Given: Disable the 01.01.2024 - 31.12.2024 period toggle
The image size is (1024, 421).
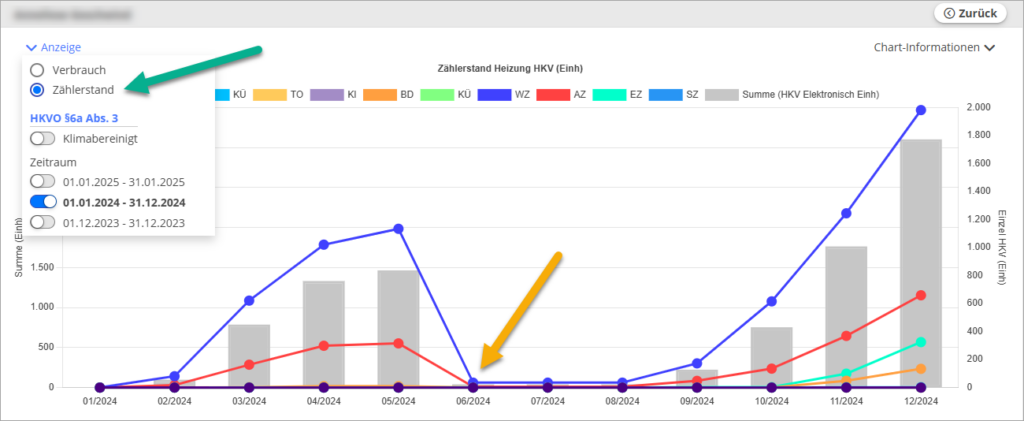Looking at the screenshot, I should tap(43, 203).
